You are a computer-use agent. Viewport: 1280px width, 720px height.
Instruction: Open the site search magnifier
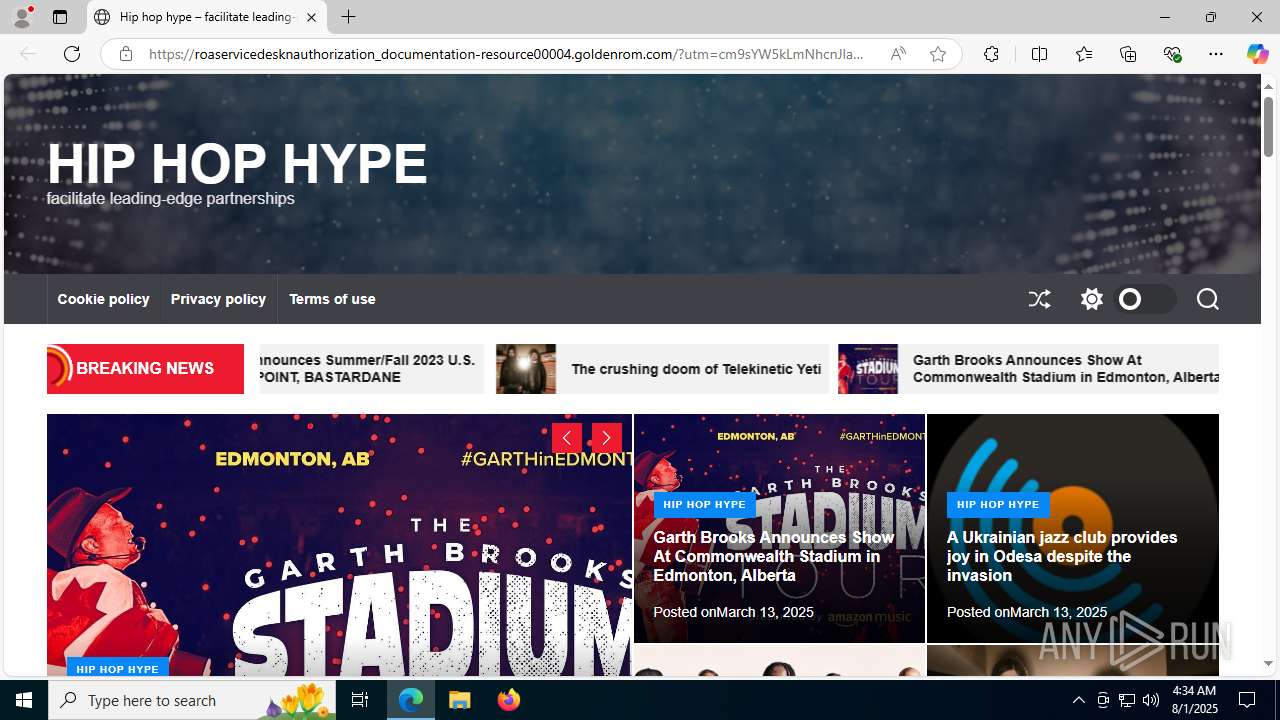click(x=1207, y=299)
